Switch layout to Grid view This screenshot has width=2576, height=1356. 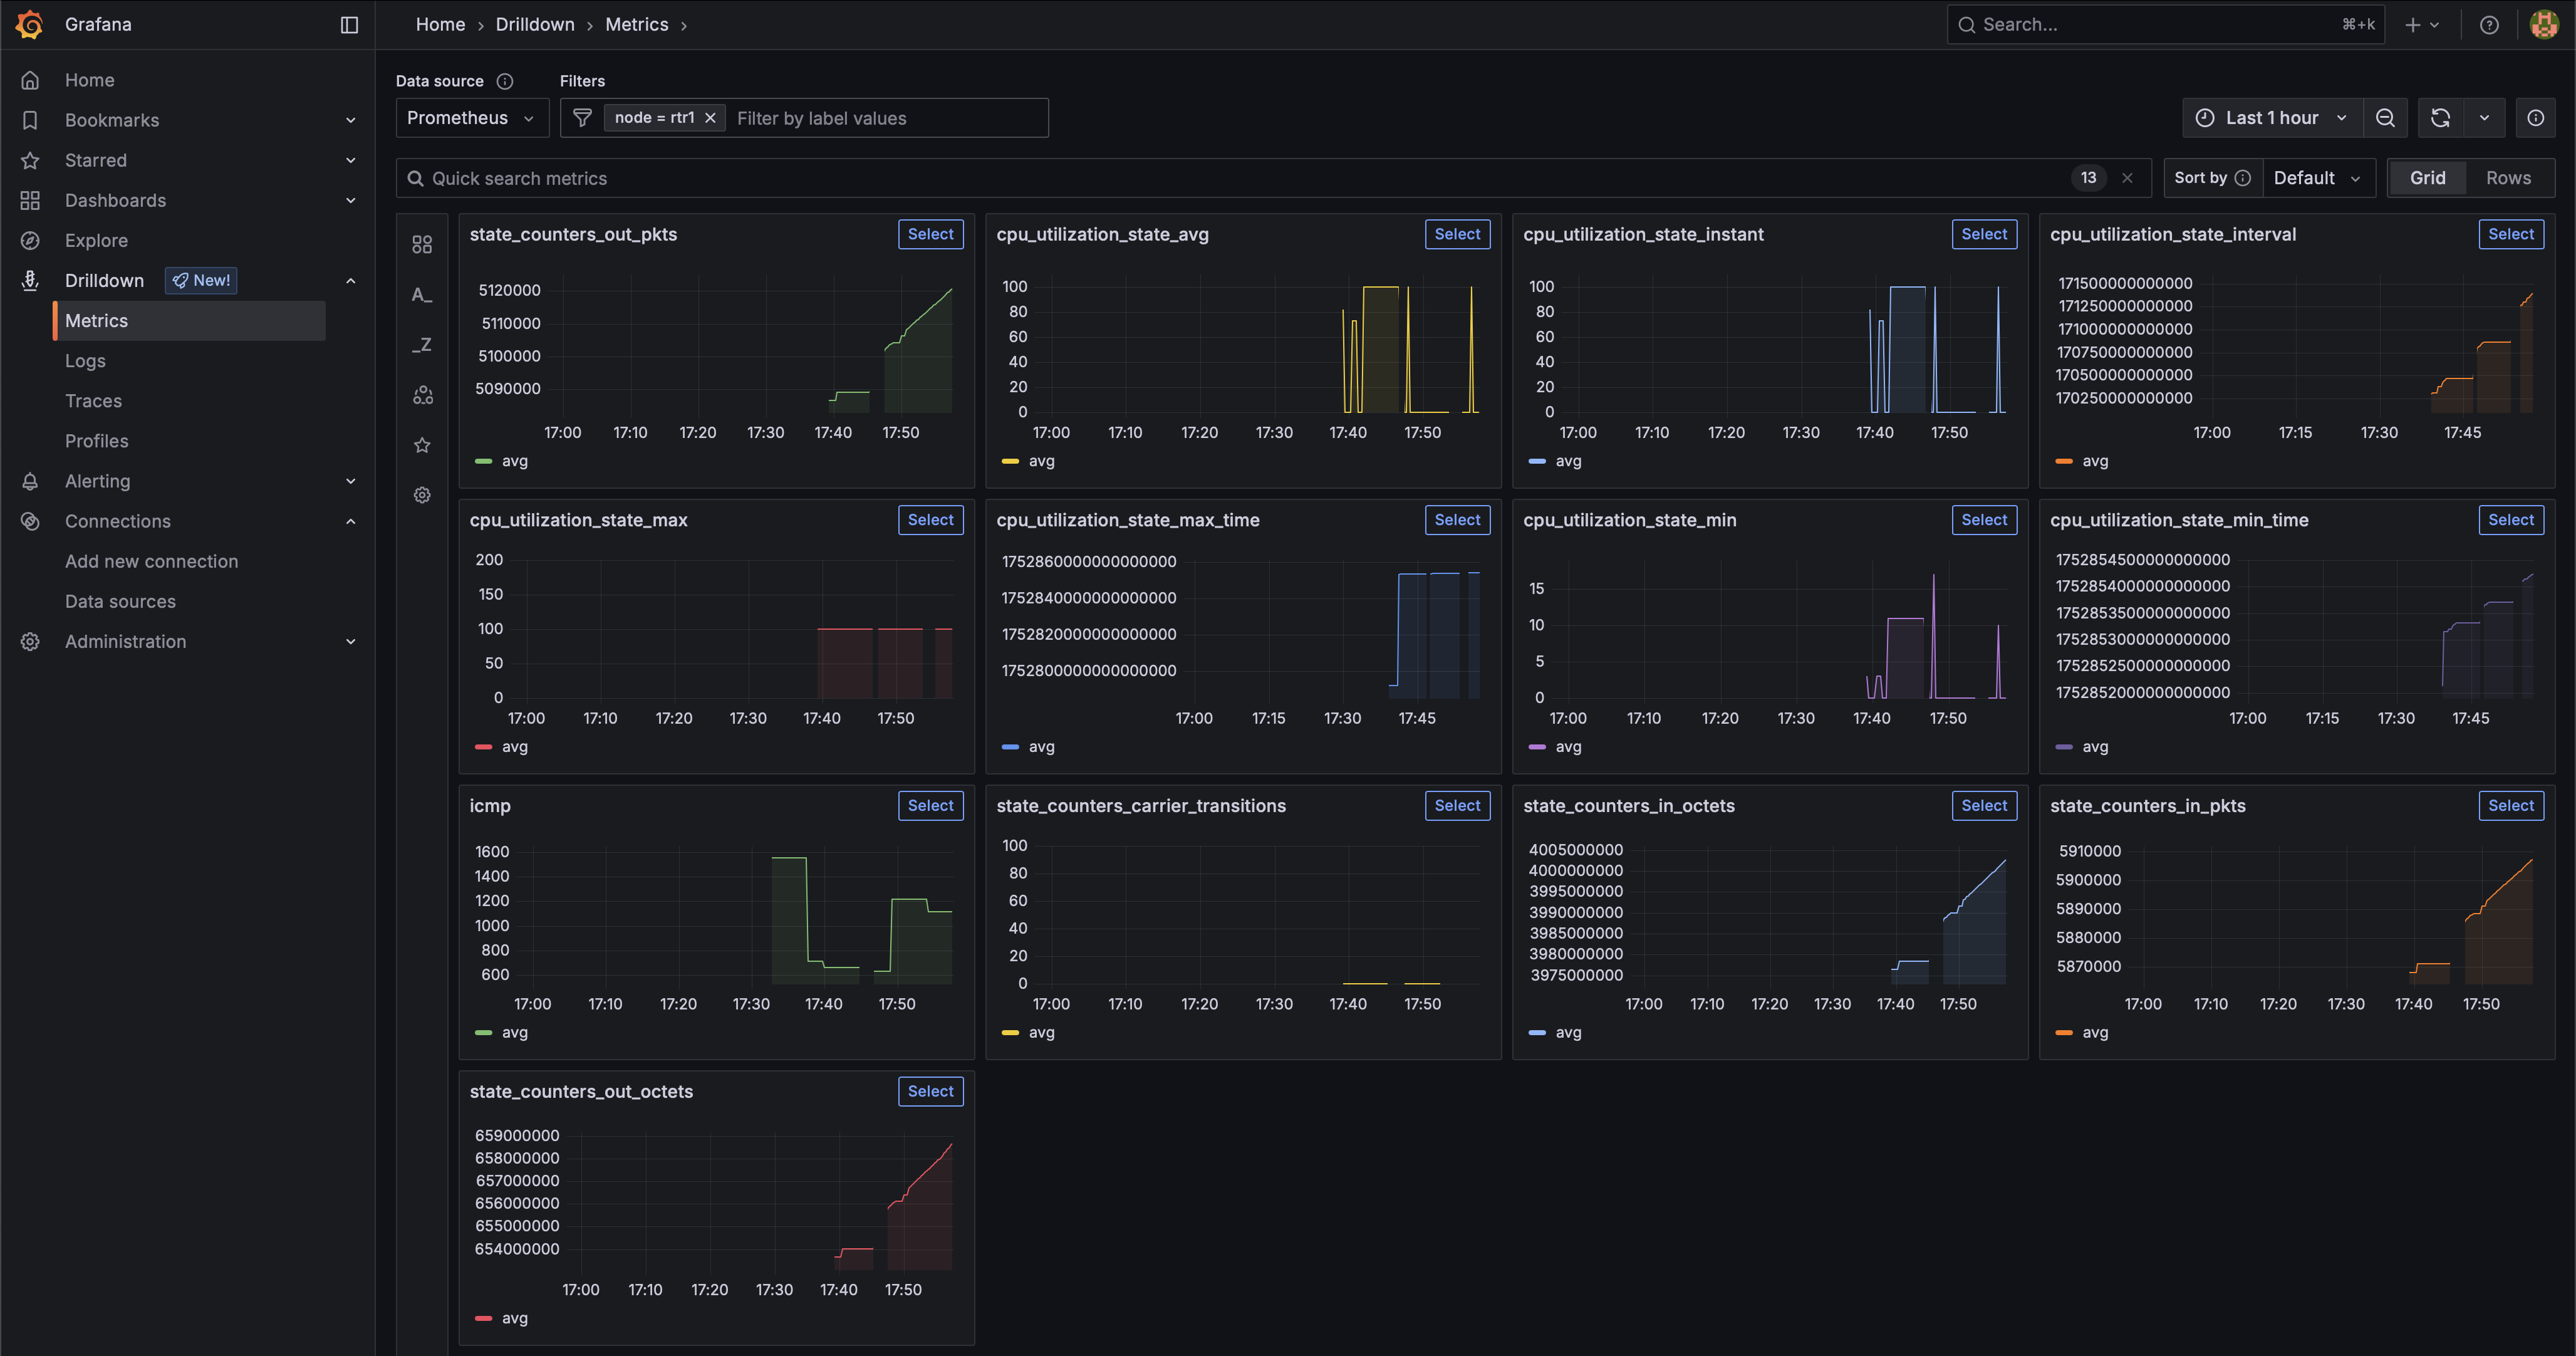pyautogui.click(x=2427, y=178)
